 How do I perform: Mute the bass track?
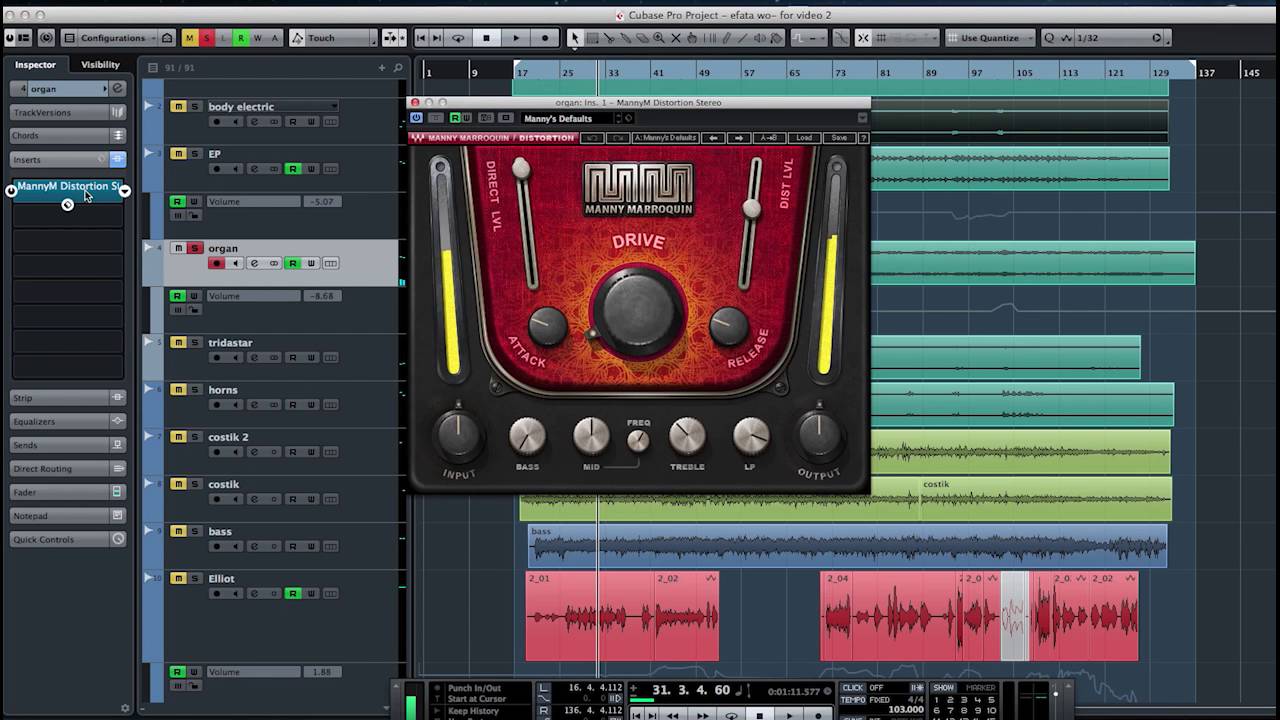click(177, 532)
